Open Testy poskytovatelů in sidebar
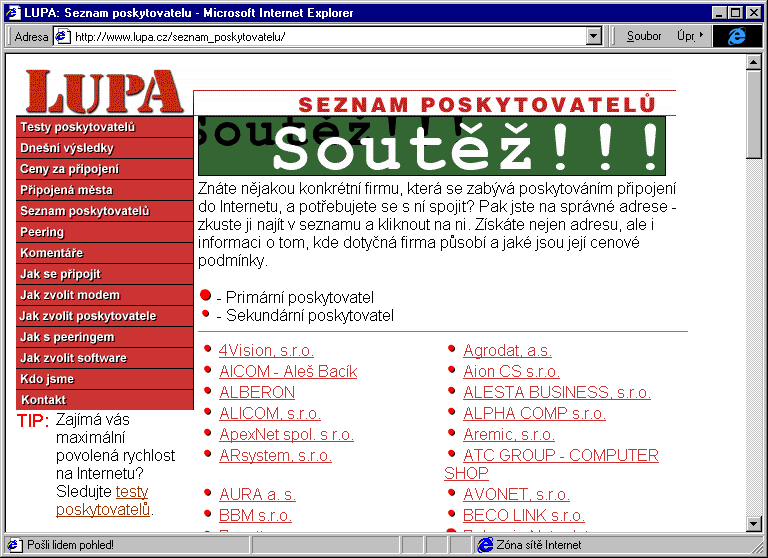Image resolution: width=768 pixels, height=558 pixels. [x=105, y=127]
